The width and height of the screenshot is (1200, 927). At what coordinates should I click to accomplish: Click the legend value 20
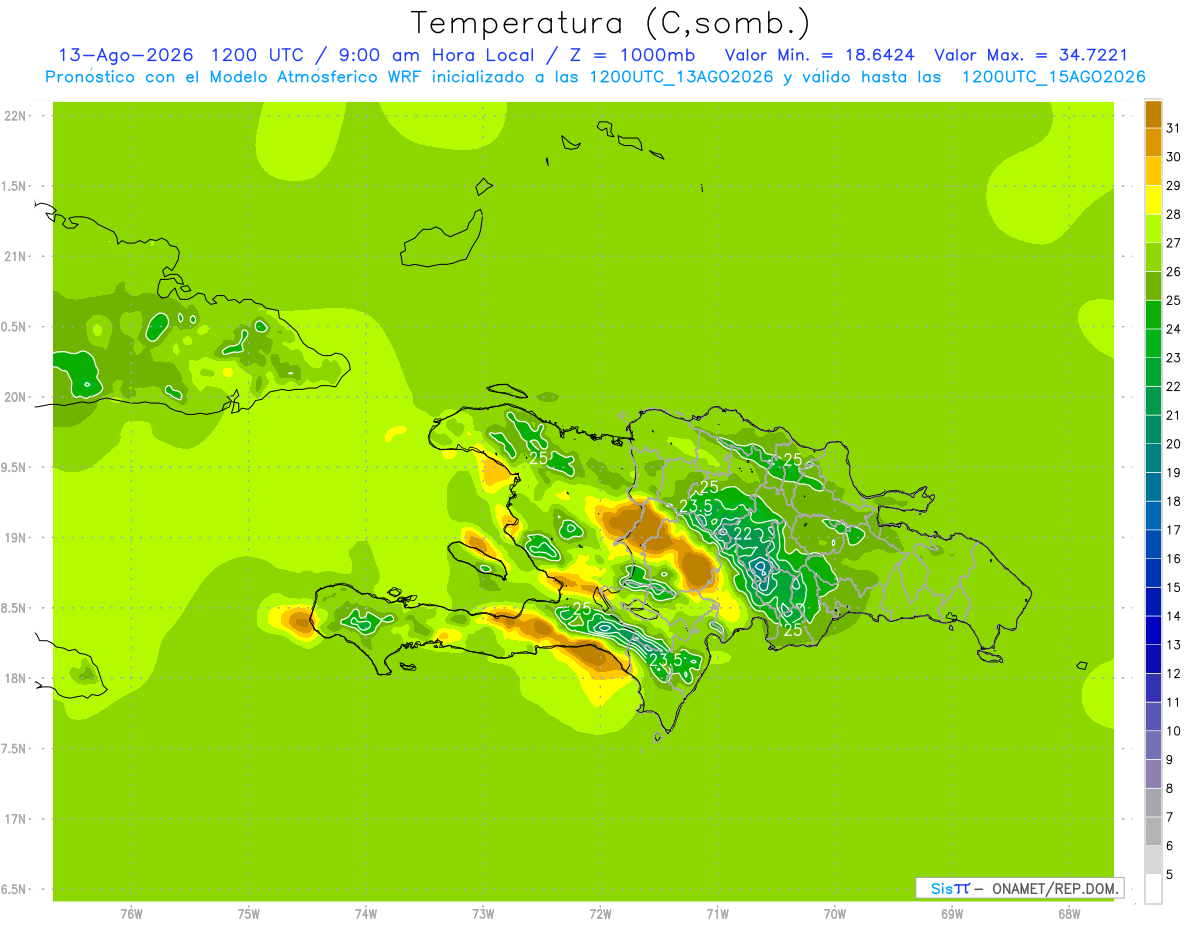point(1173,443)
